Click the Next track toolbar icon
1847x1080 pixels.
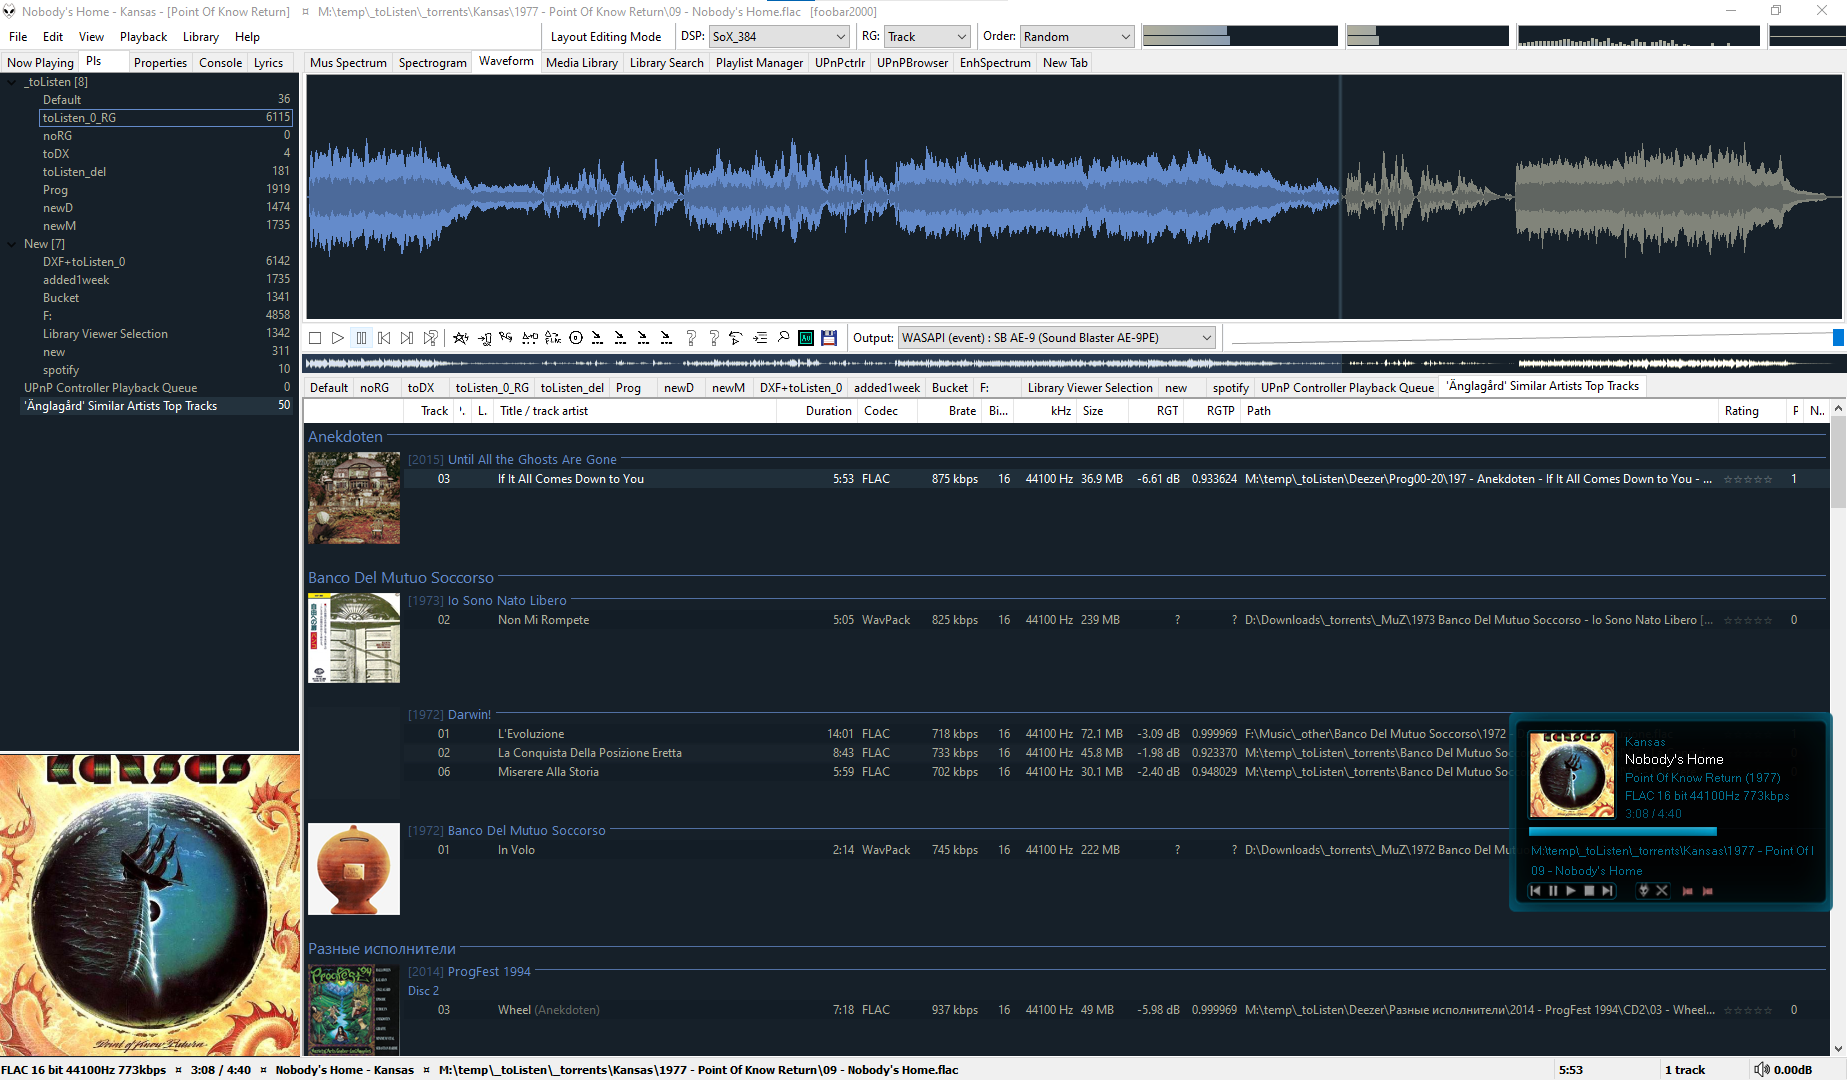(x=407, y=338)
